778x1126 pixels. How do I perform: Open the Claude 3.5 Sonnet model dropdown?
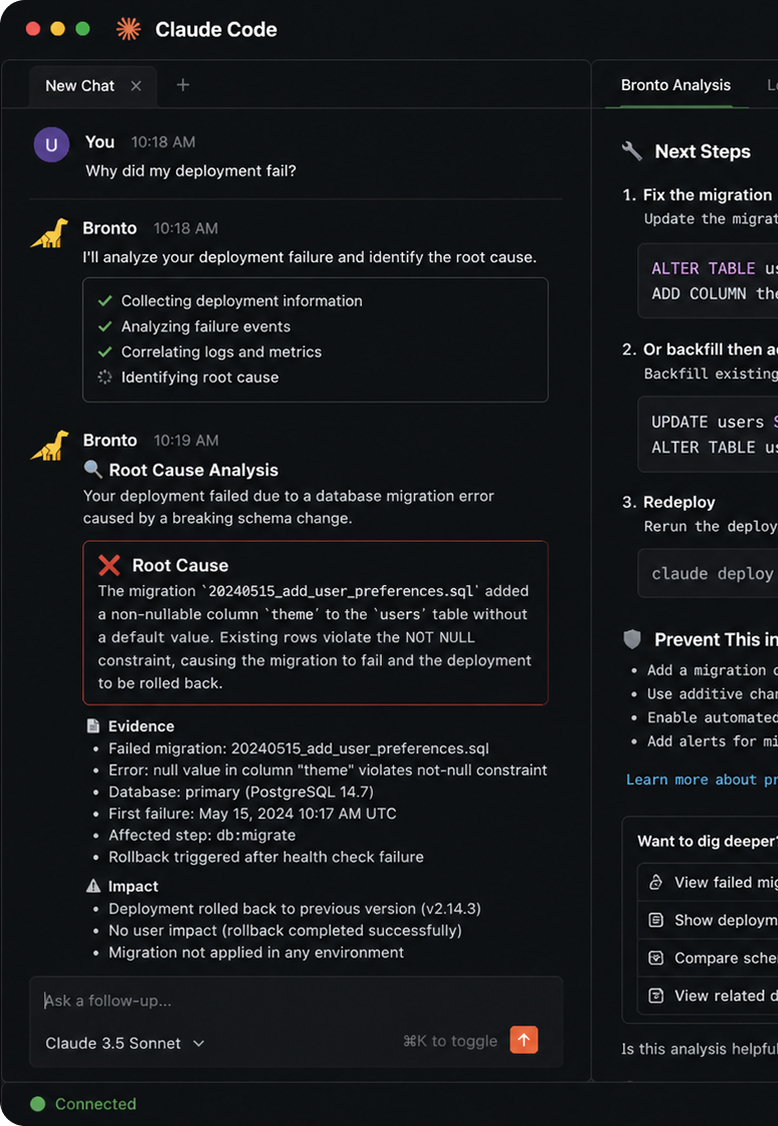(125, 1043)
